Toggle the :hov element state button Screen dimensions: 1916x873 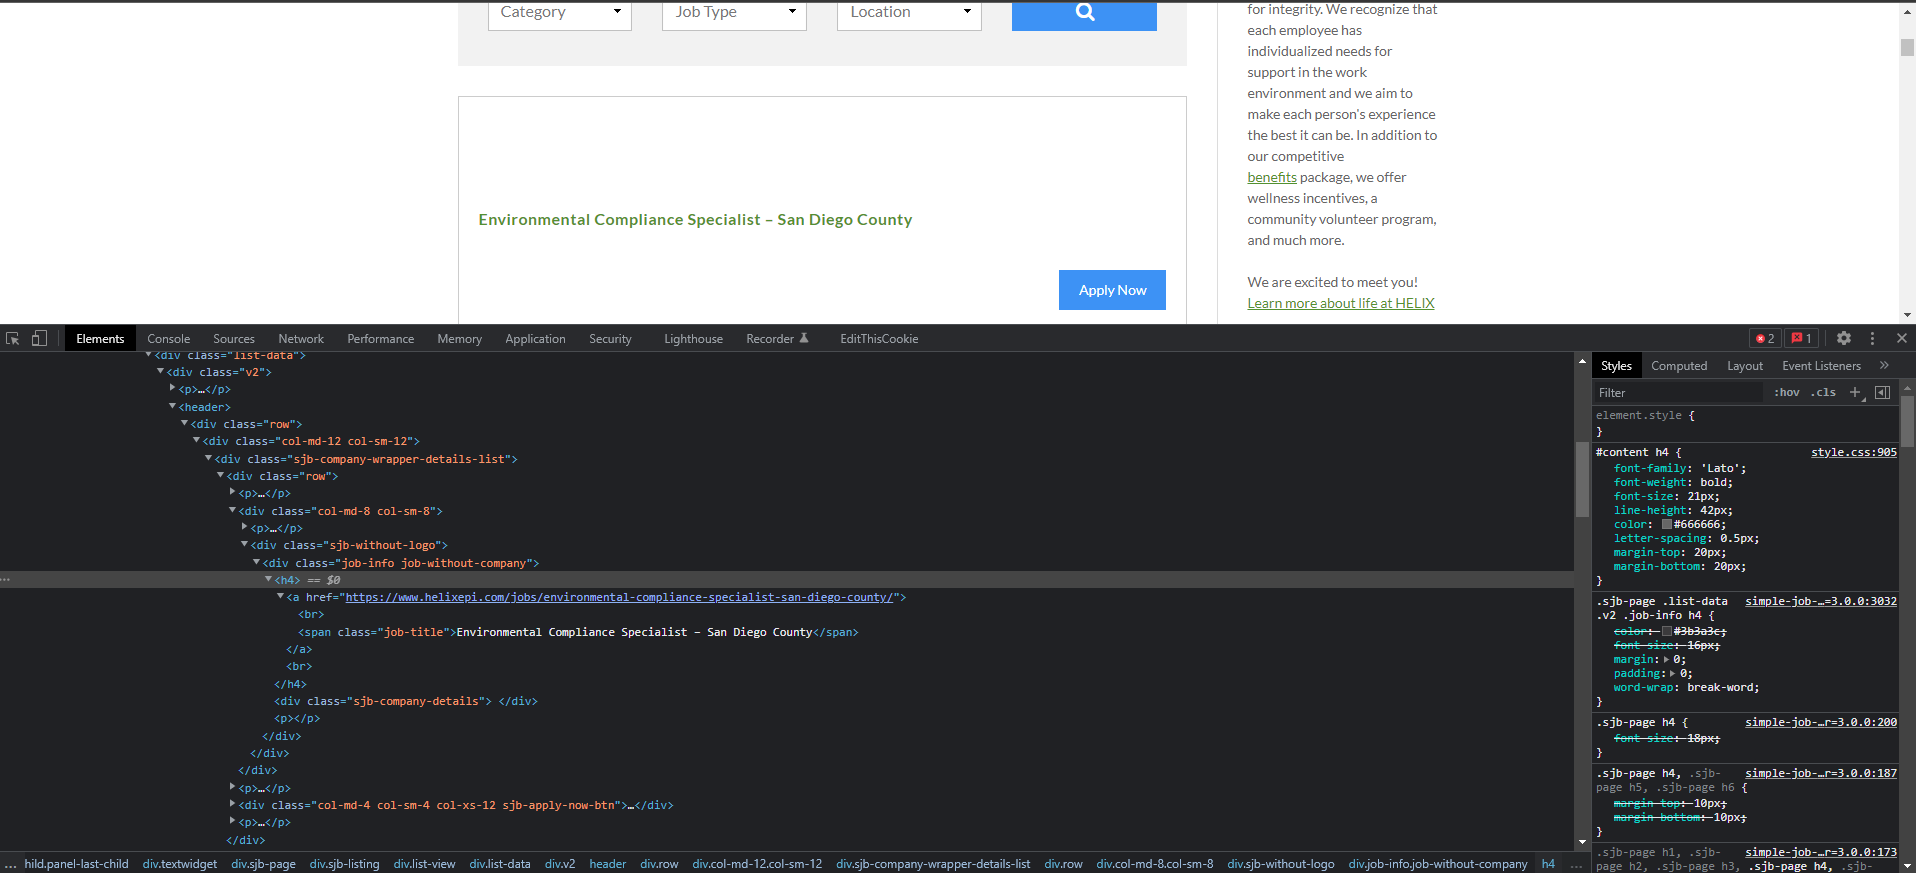coord(1787,393)
